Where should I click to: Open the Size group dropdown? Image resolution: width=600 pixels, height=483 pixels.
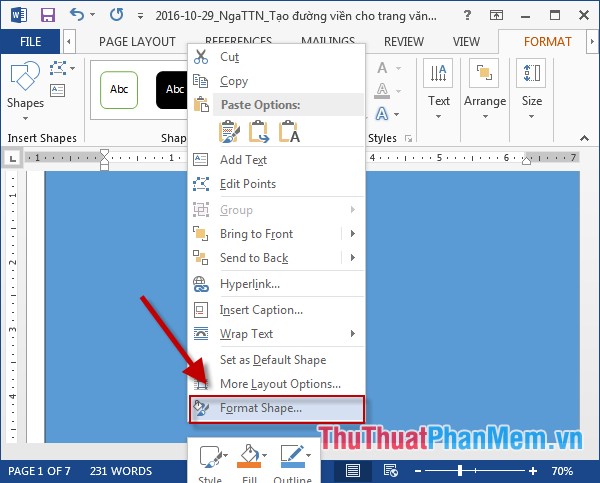(x=531, y=91)
